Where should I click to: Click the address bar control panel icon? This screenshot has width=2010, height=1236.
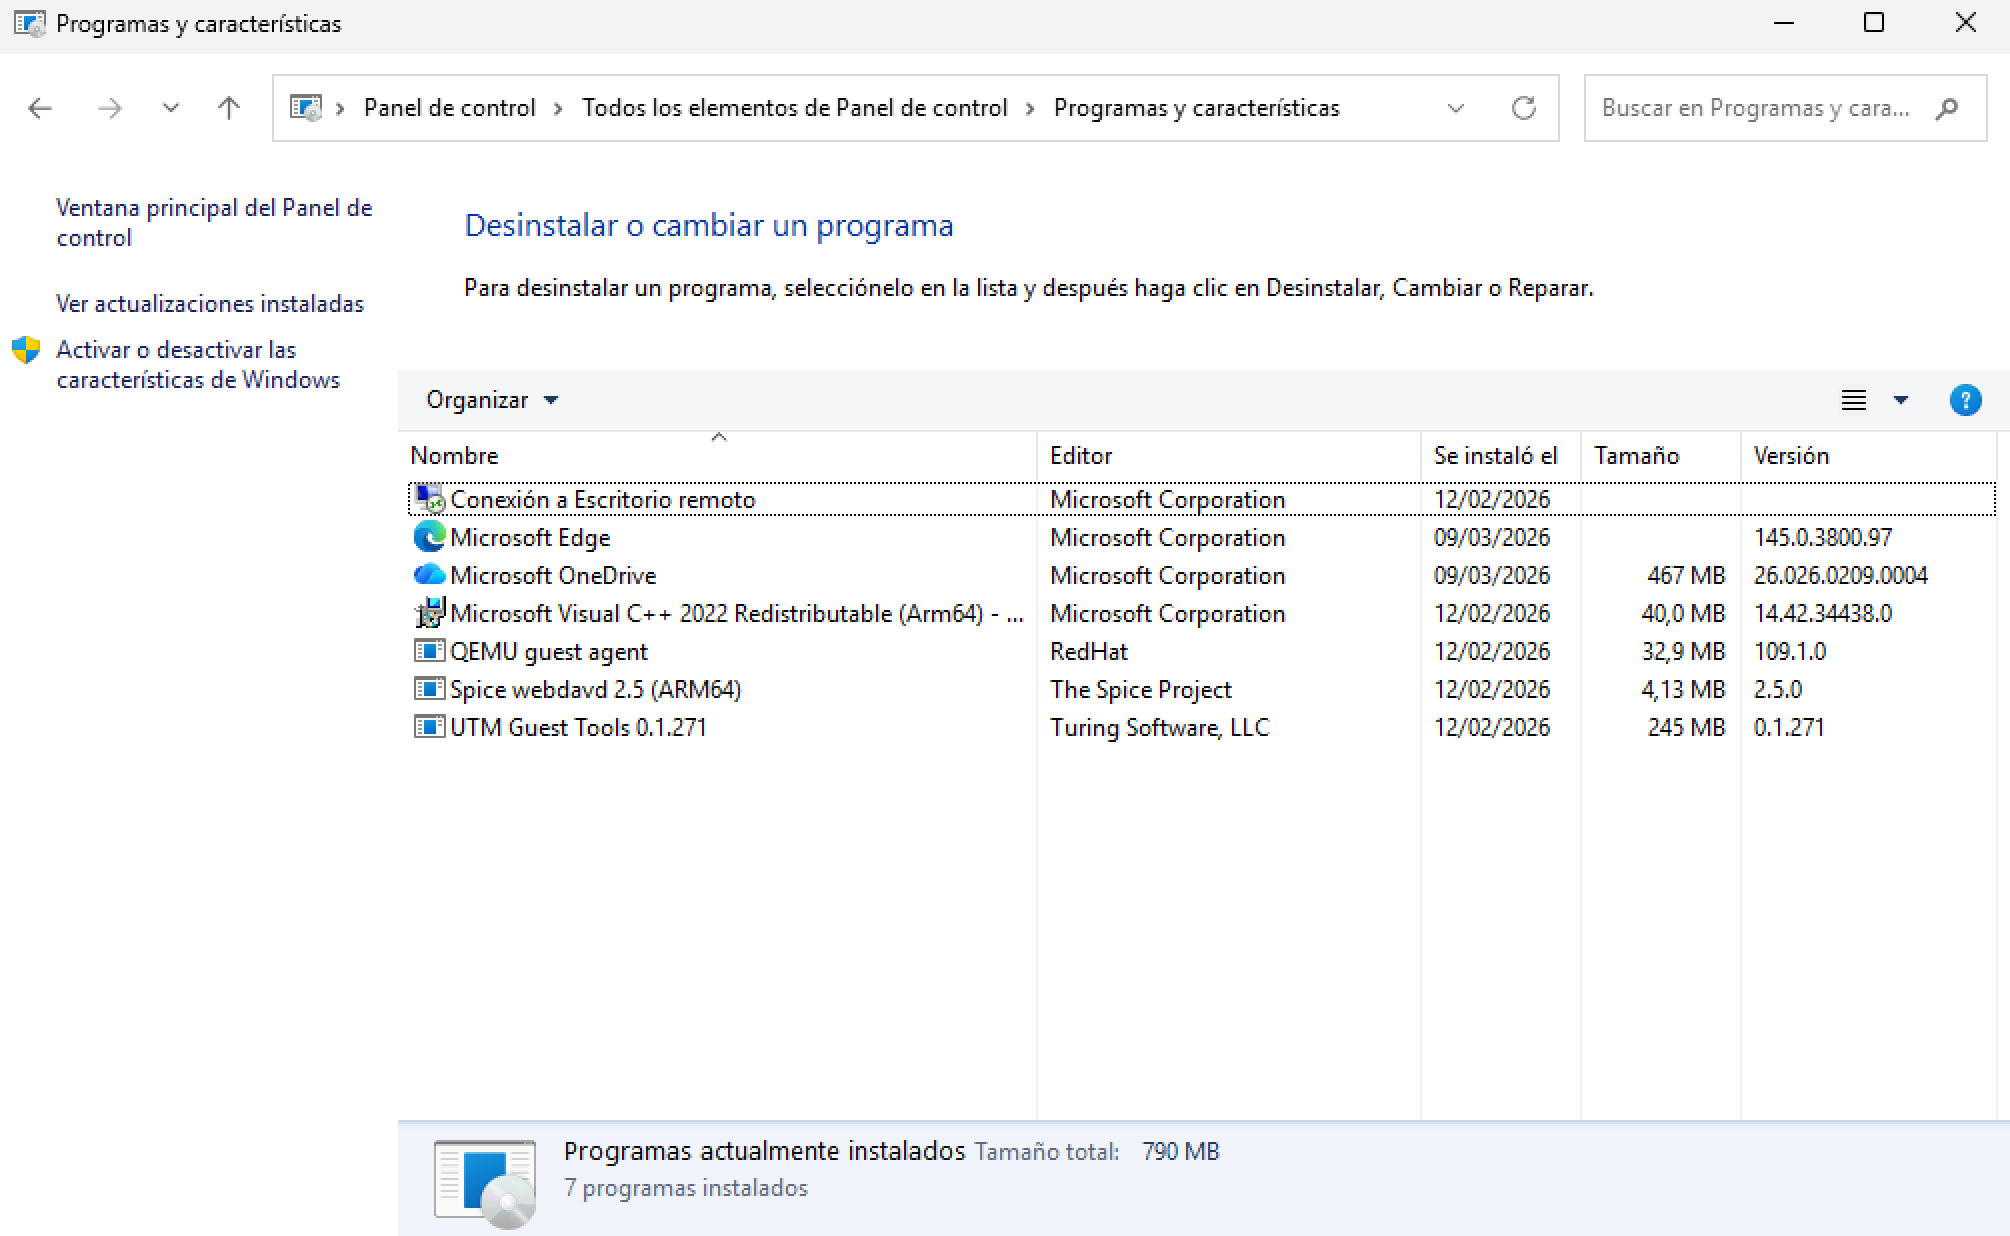[x=306, y=108]
